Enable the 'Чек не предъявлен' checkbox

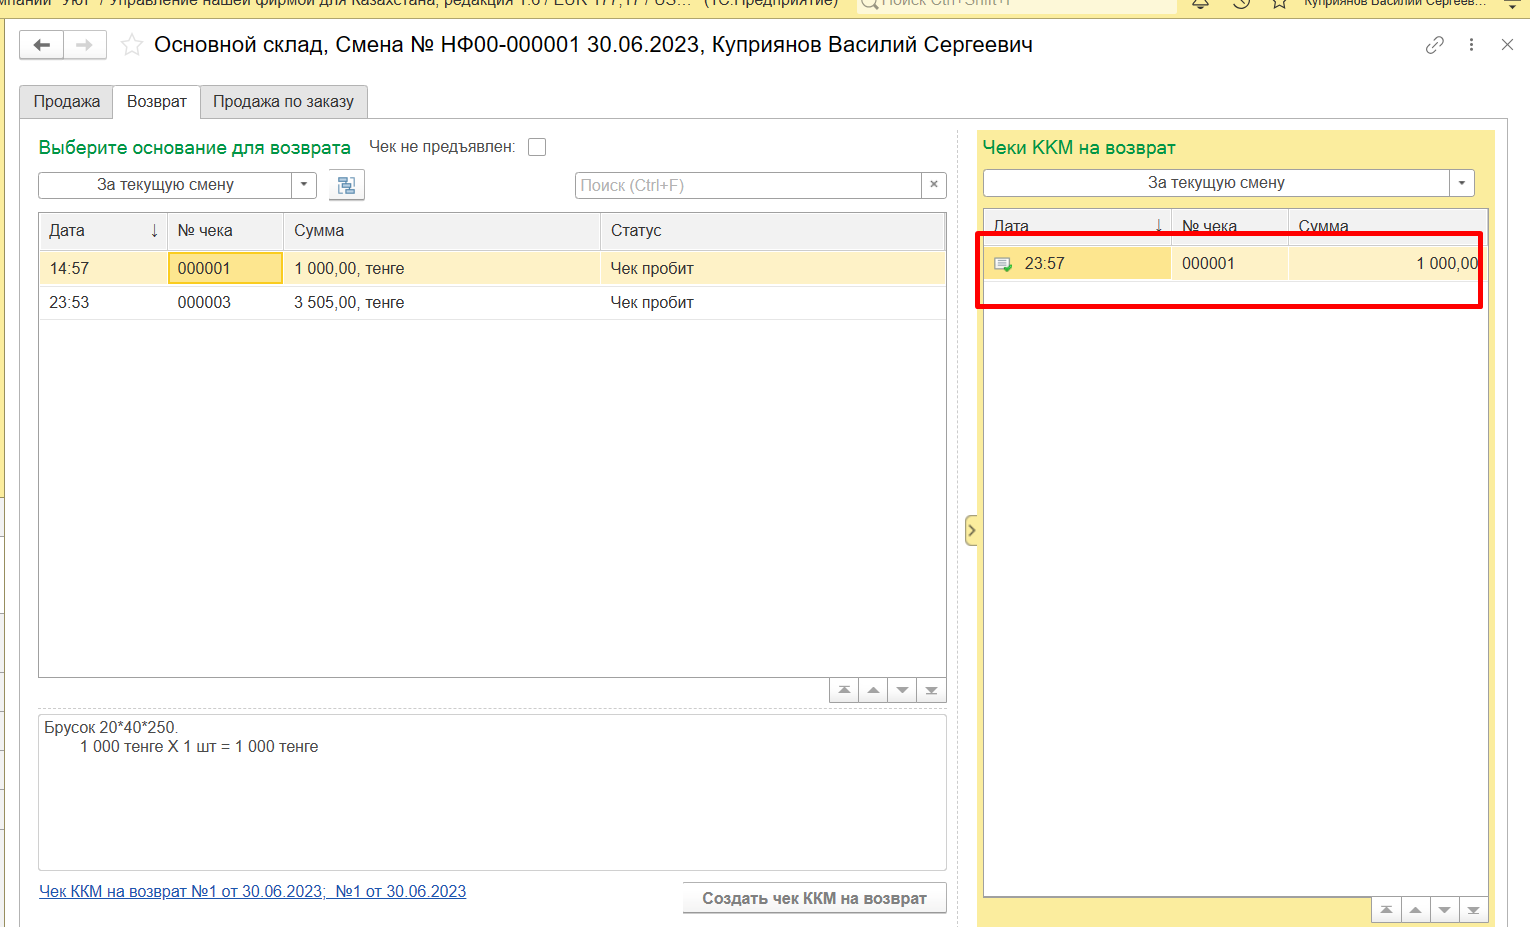537,147
